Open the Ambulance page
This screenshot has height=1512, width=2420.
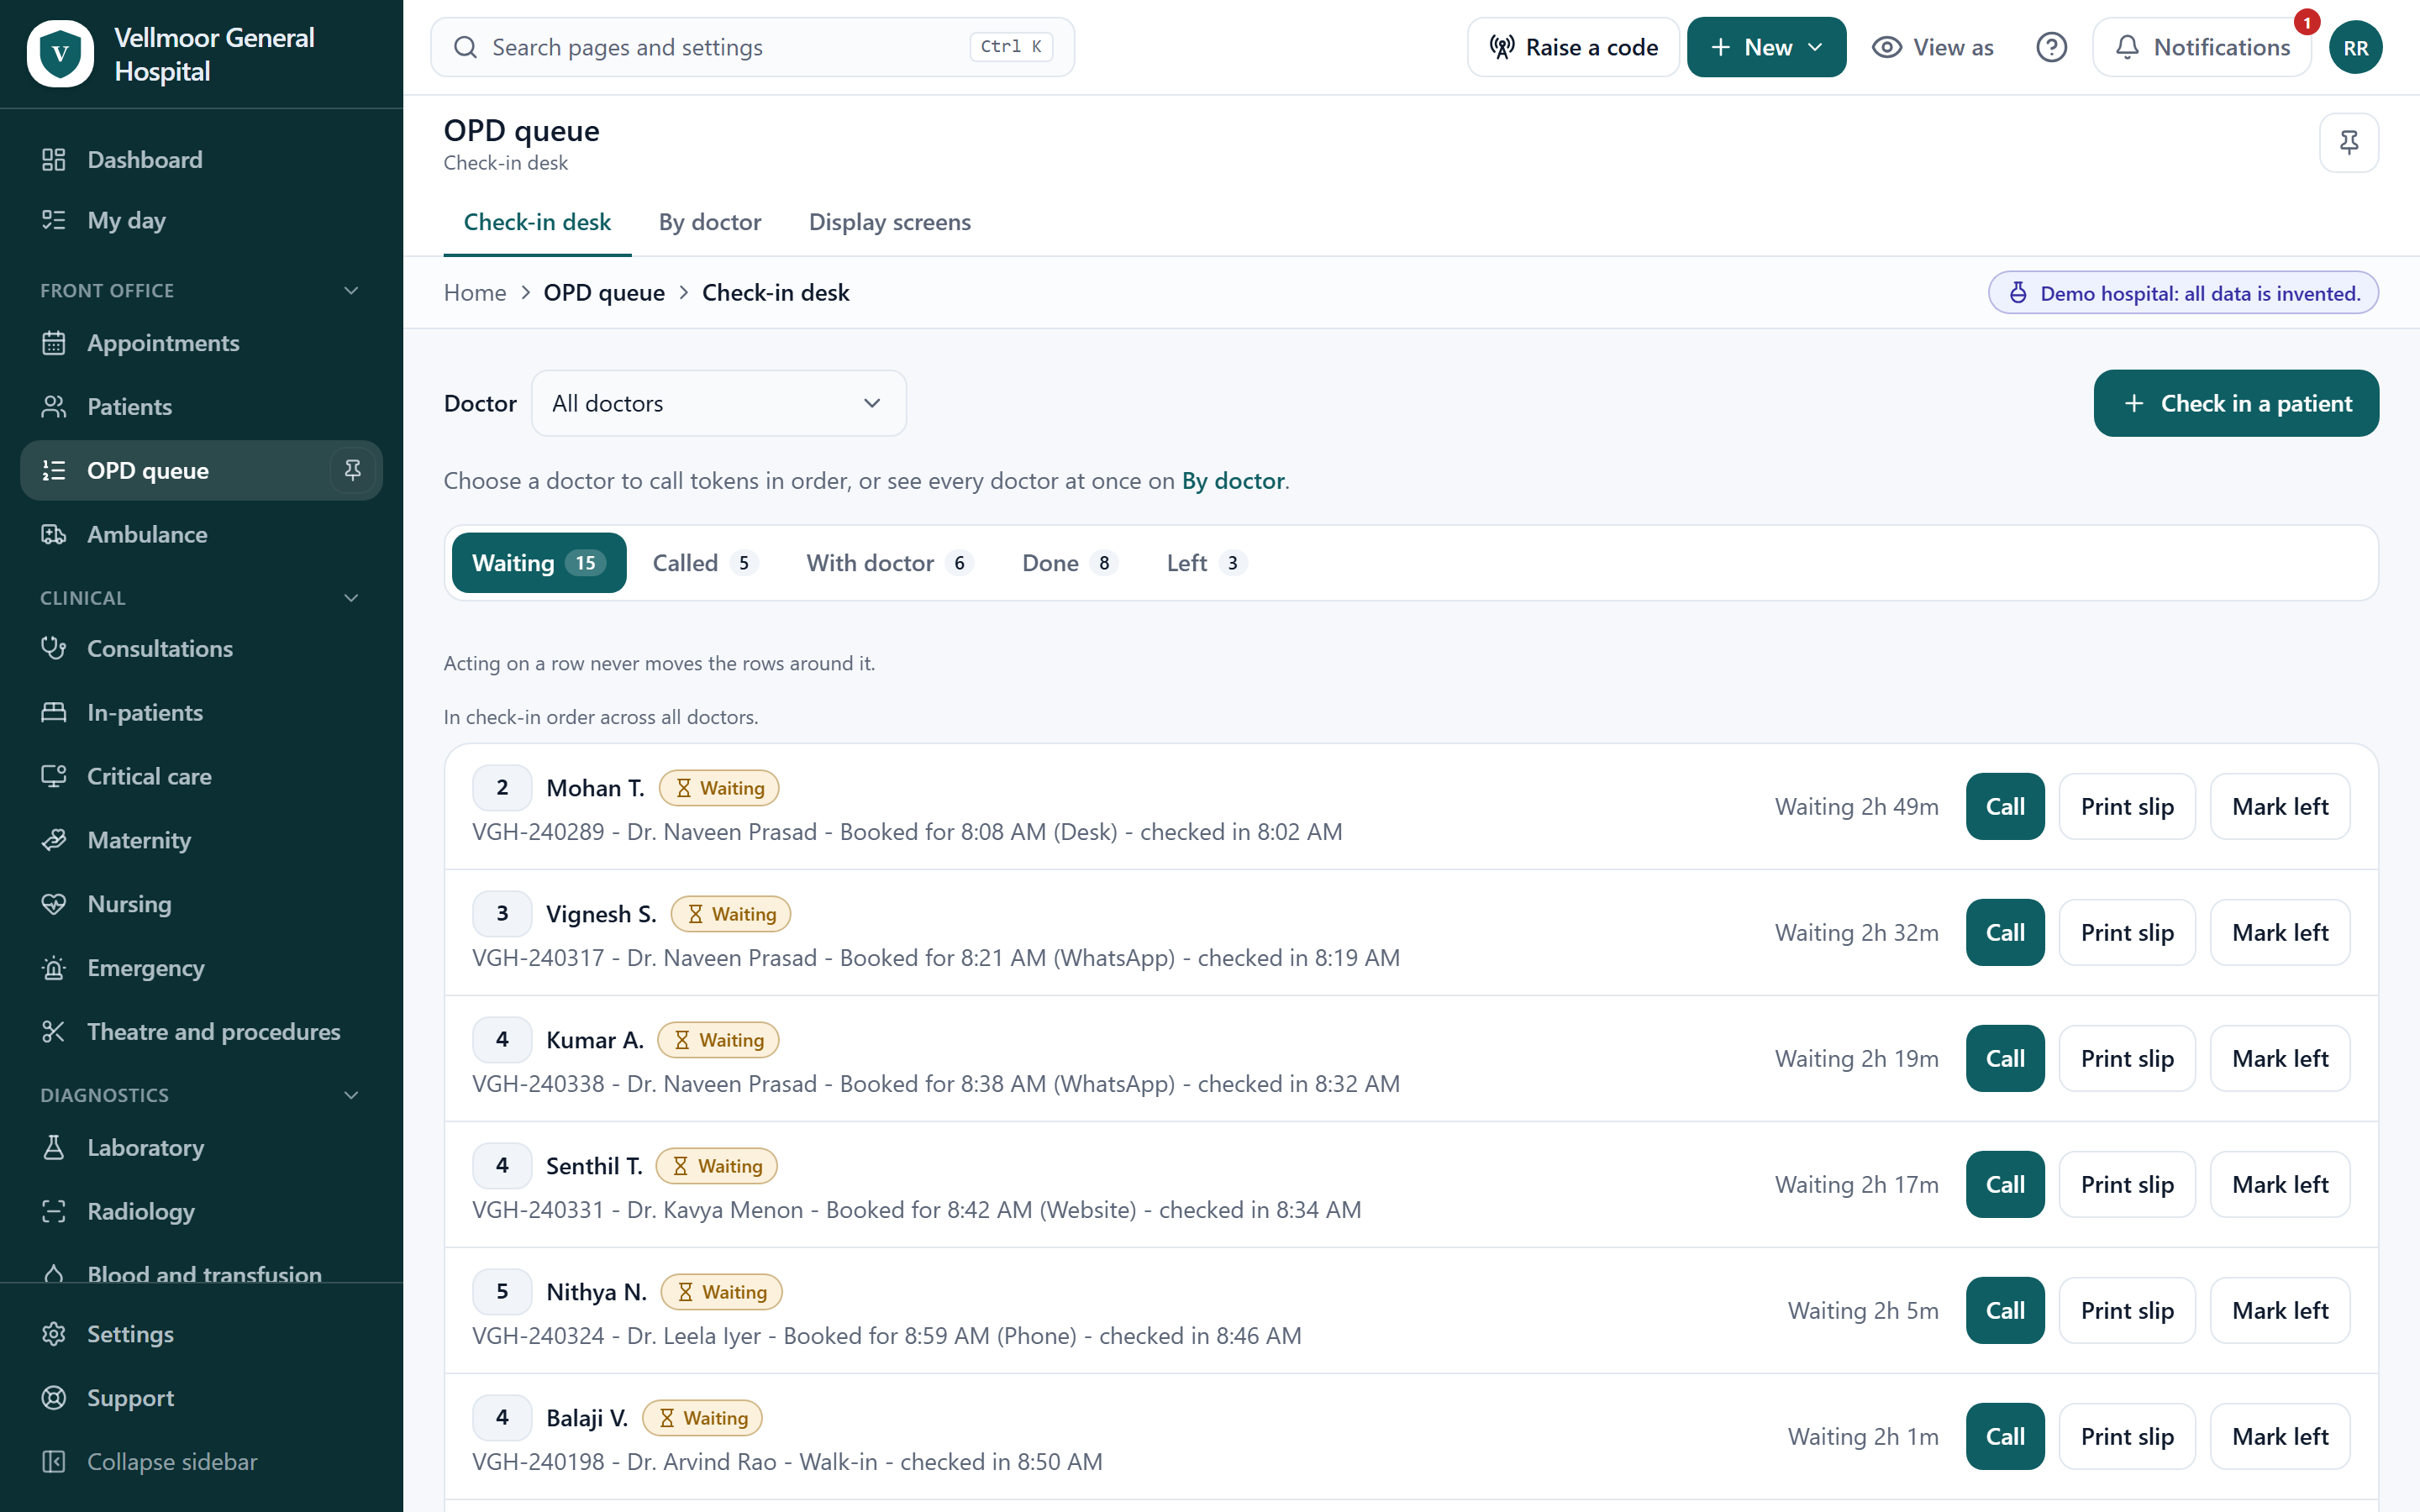coord(201,534)
